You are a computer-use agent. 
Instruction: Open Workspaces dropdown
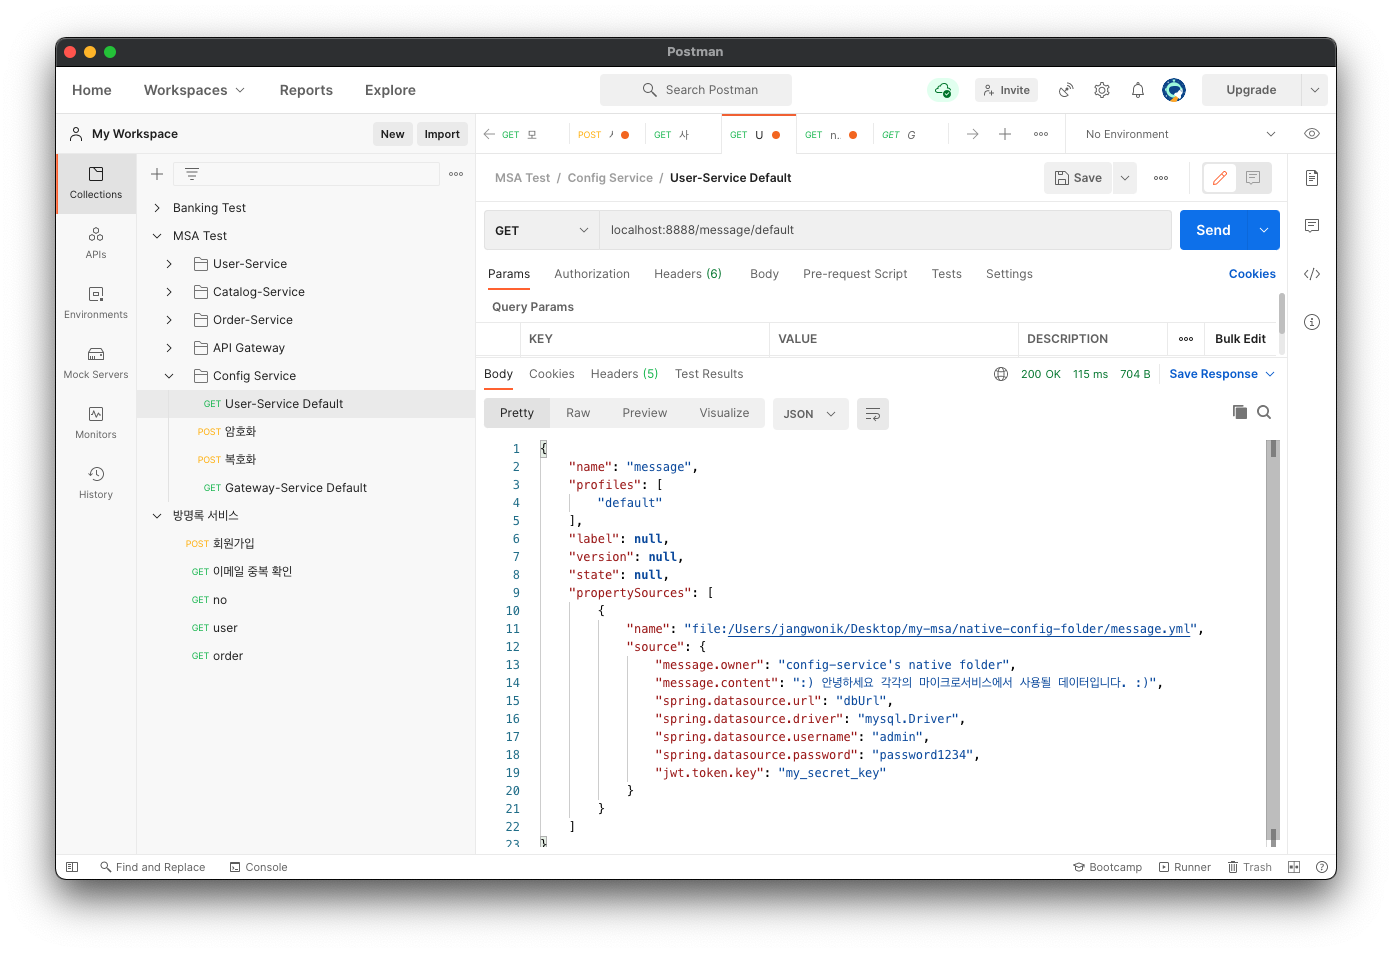point(194,90)
